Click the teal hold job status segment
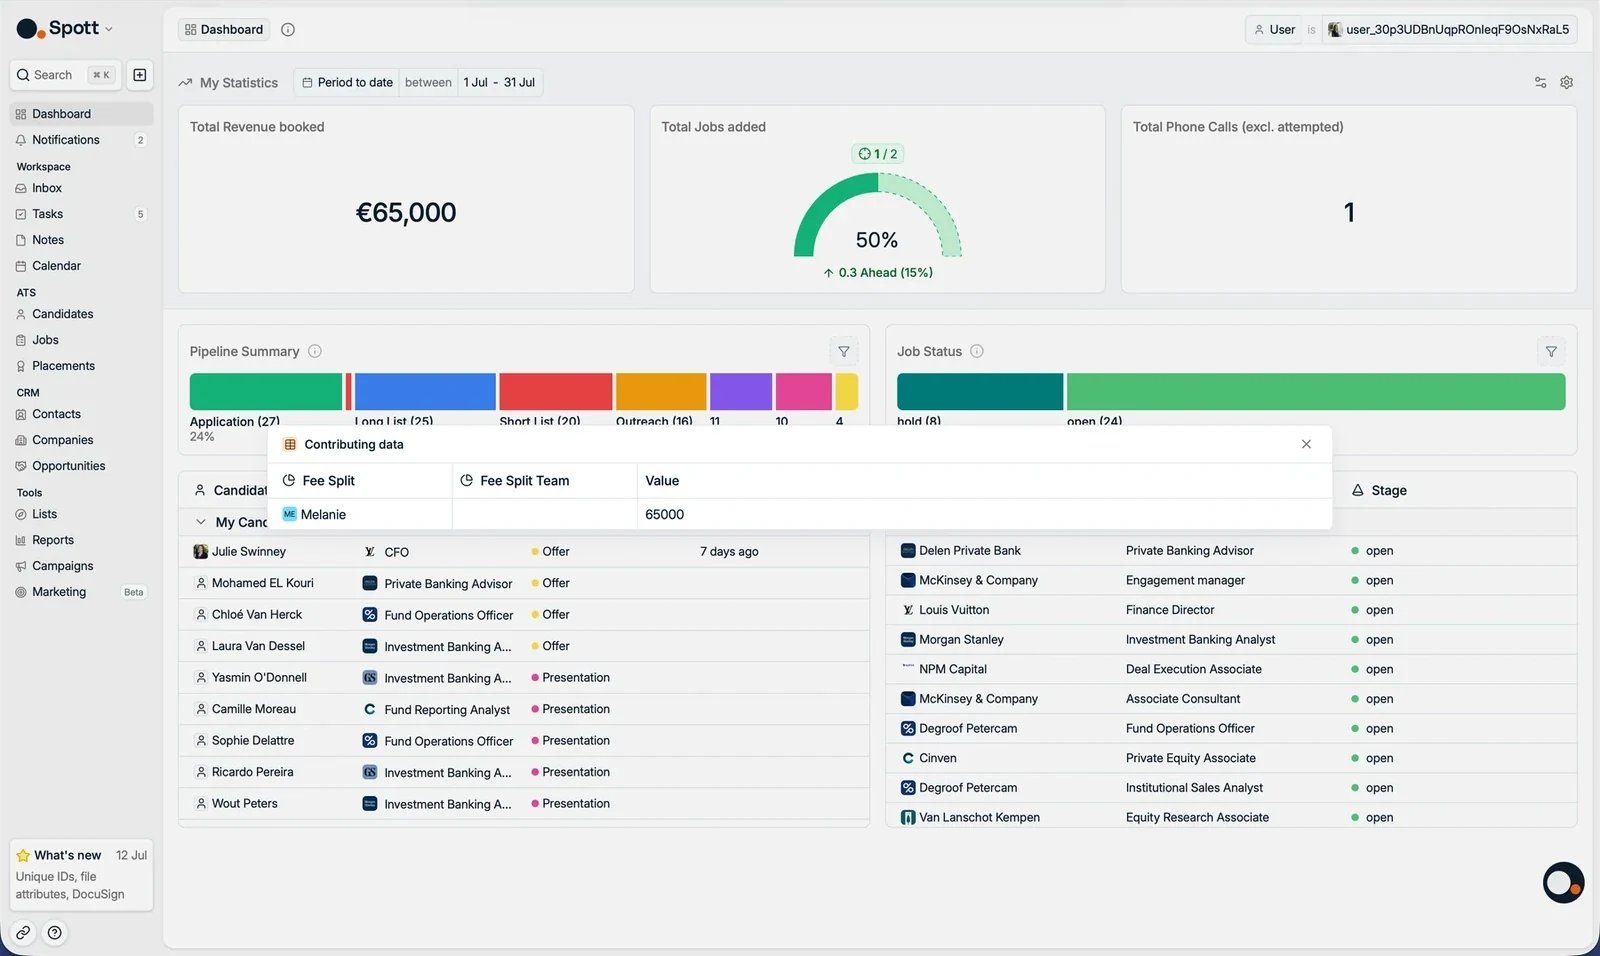The height and width of the screenshot is (956, 1600). [980, 392]
